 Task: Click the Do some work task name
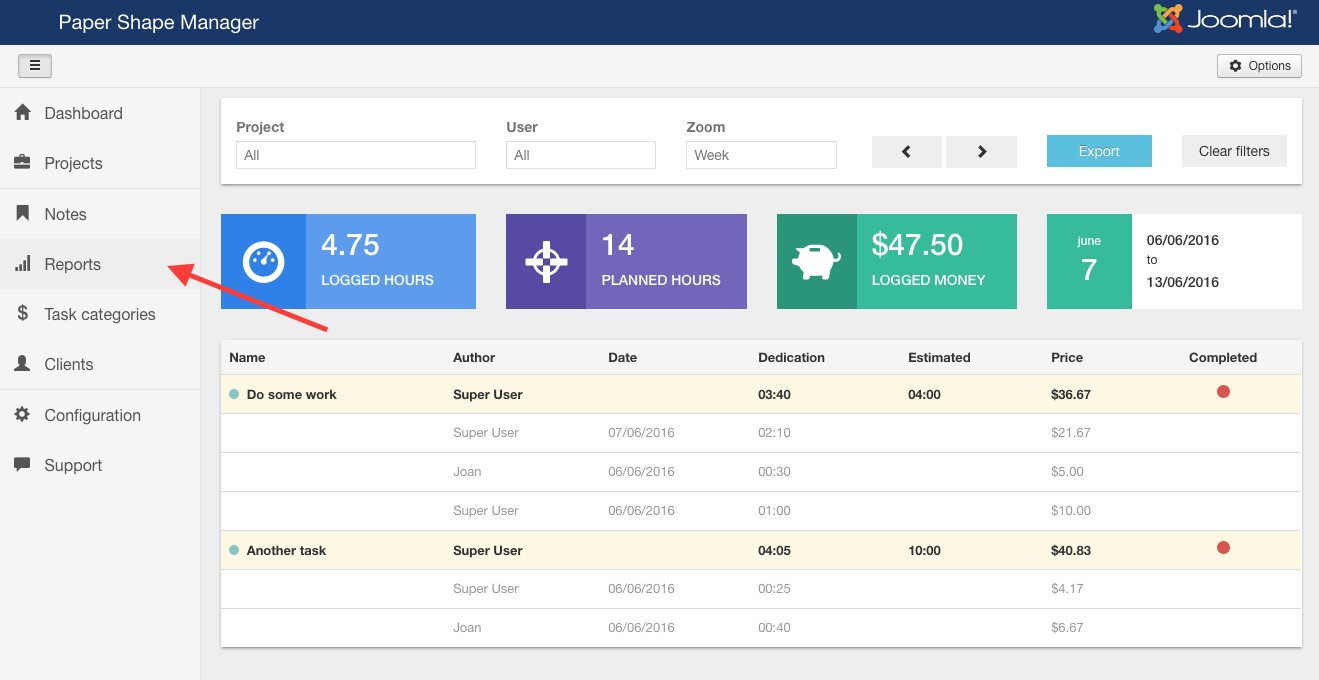click(292, 394)
